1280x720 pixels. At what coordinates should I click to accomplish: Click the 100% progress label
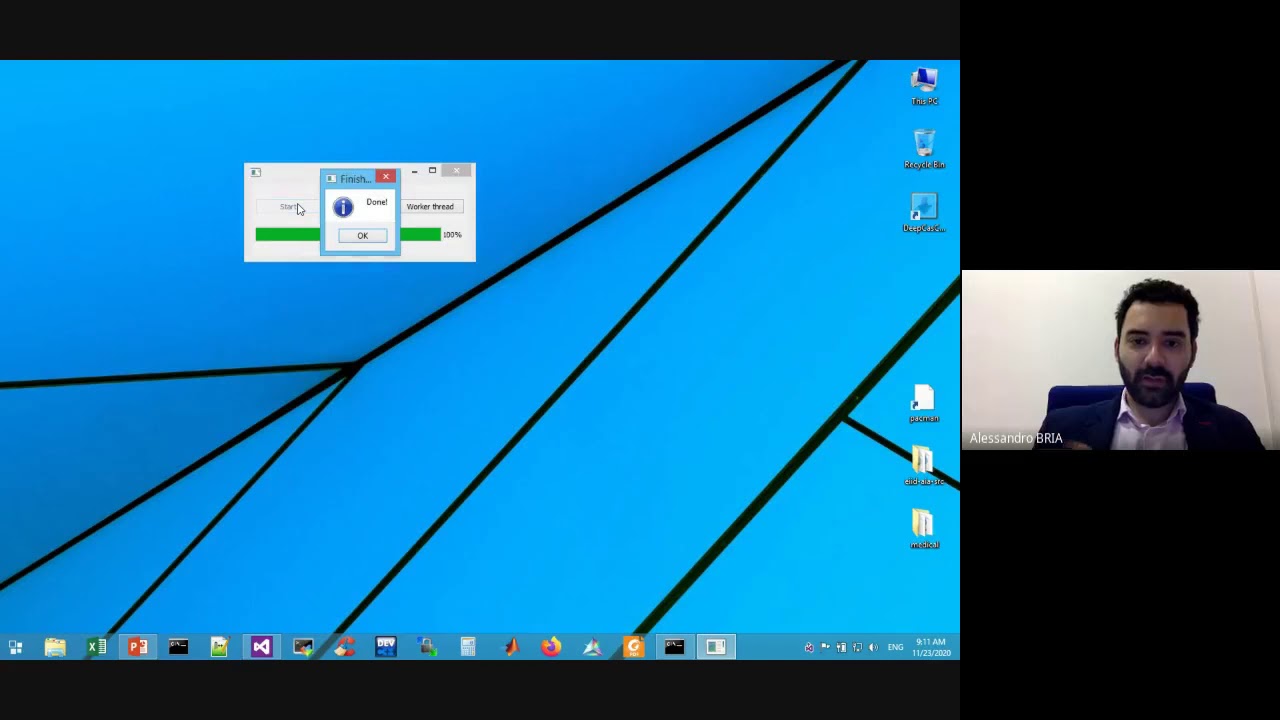pyautogui.click(x=452, y=235)
